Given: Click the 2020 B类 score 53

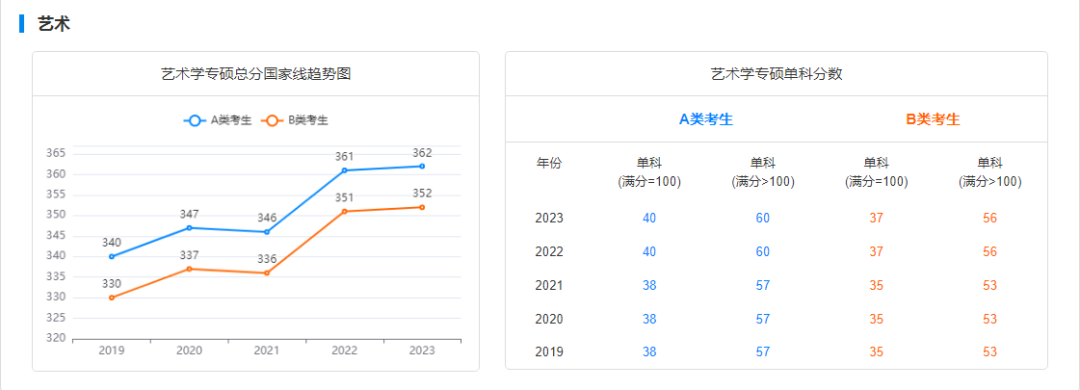Looking at the screenshot, I should click(x=990, y=319).
